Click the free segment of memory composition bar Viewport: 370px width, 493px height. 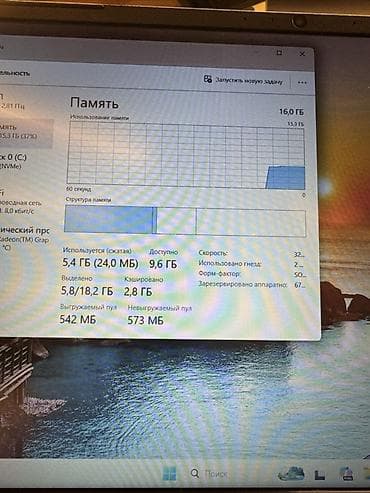point(251,223)
